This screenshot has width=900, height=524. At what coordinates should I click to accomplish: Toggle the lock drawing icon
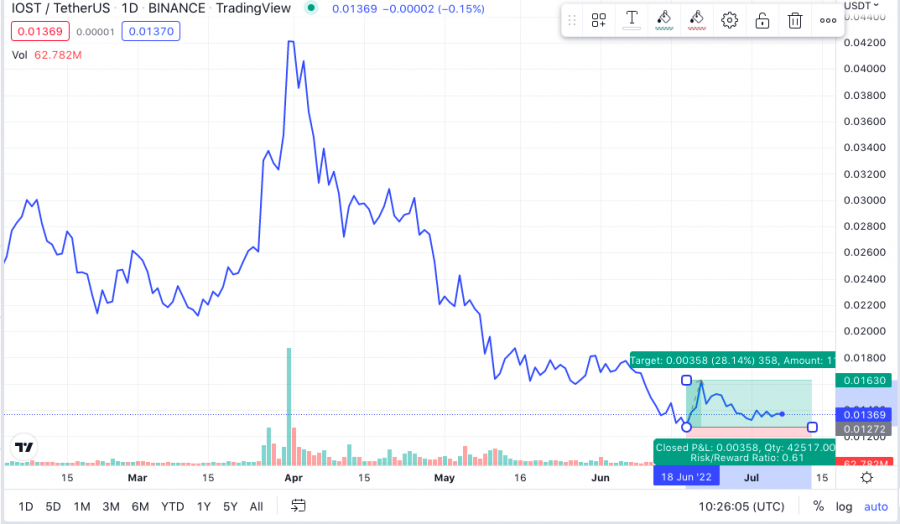coord(762,21)
